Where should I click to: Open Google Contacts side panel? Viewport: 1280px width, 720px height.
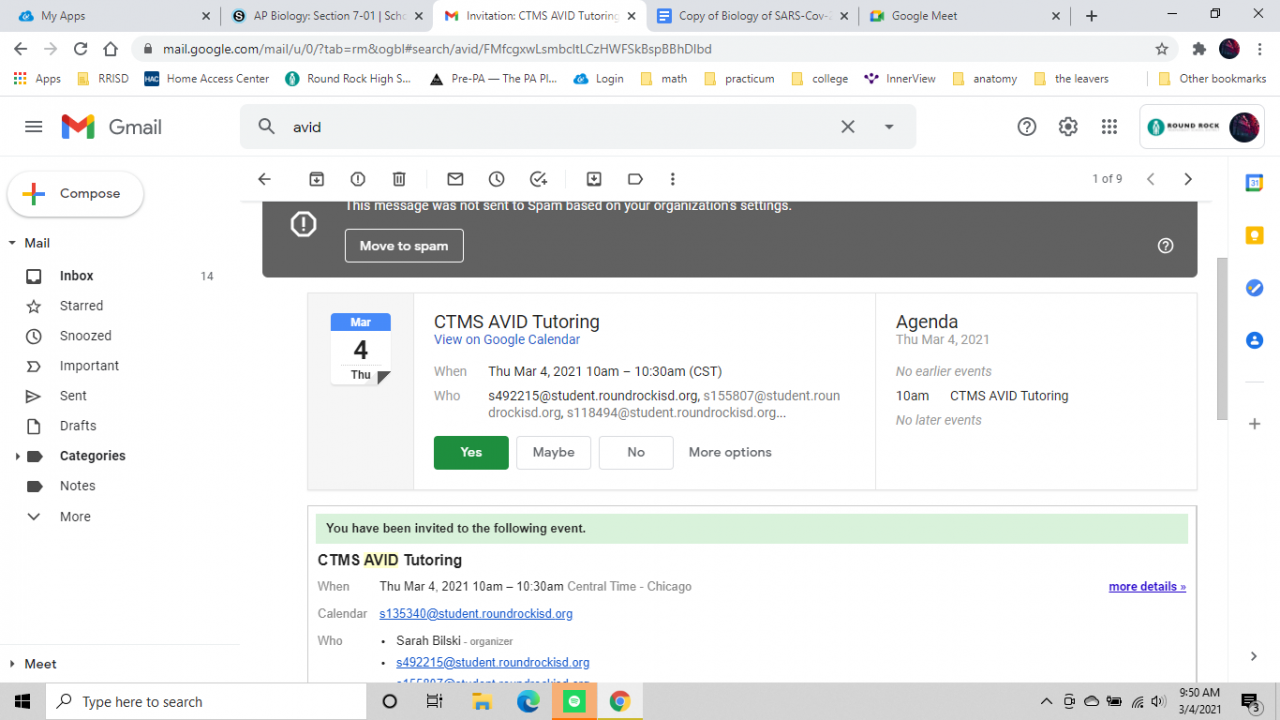(1254, 340)
